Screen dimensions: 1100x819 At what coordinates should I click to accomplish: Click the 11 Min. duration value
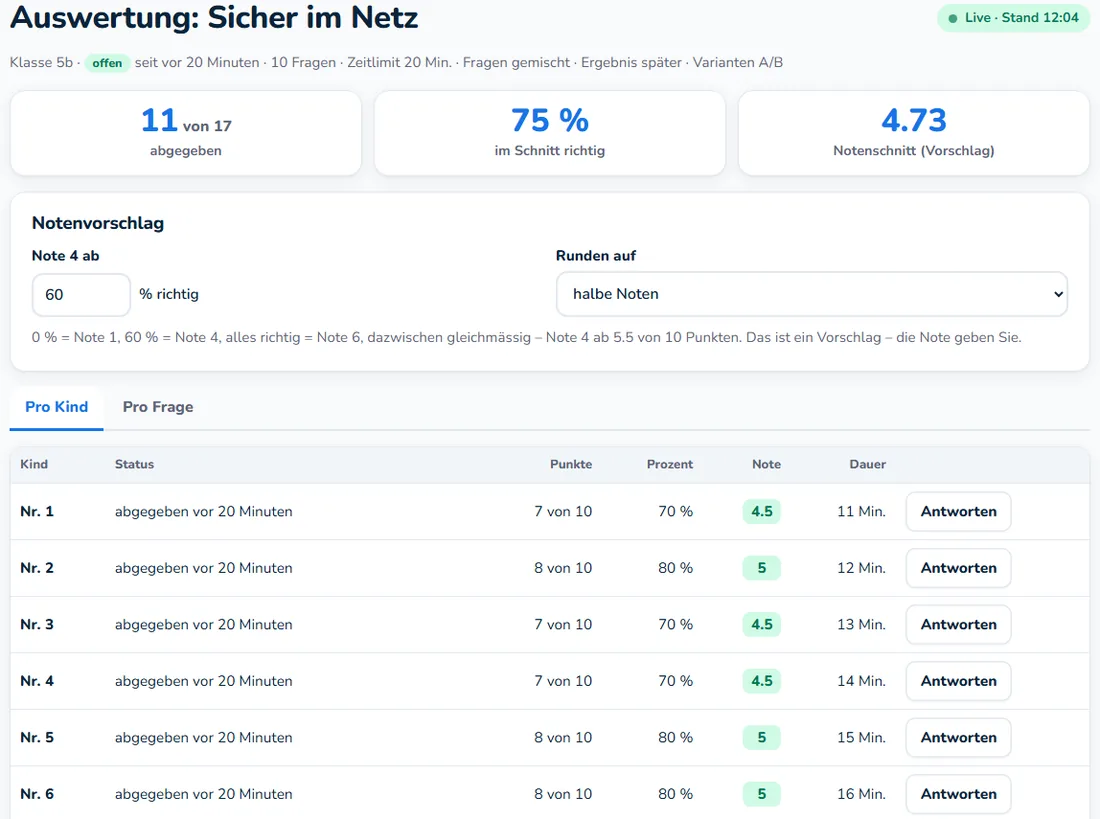[861, 512]
